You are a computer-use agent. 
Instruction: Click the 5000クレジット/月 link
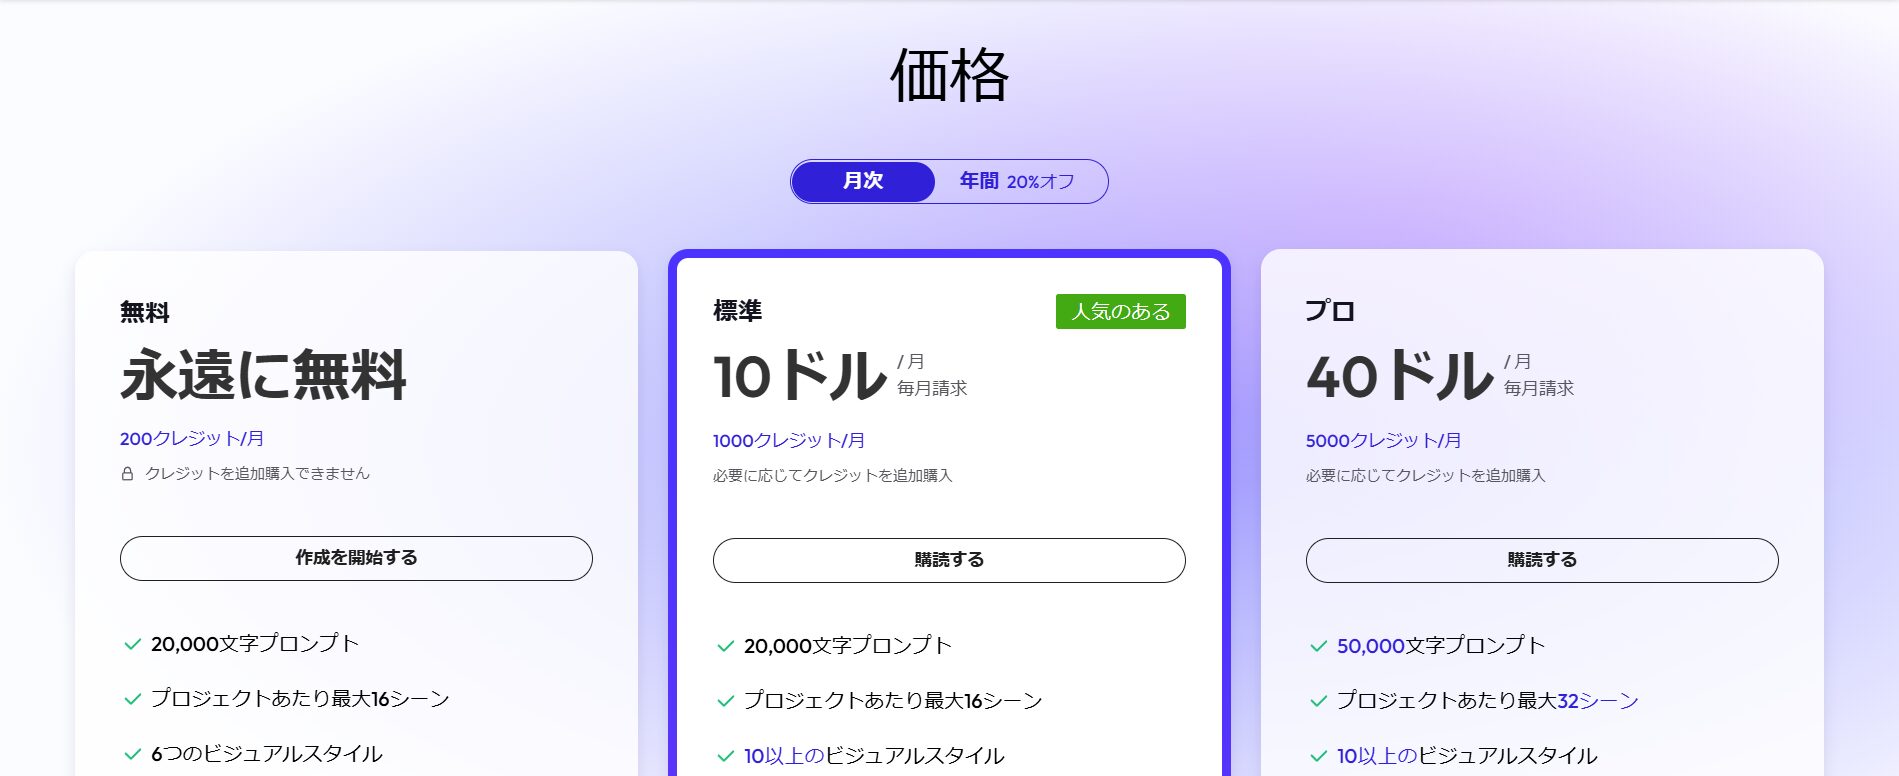click(x=1383, y=440)
